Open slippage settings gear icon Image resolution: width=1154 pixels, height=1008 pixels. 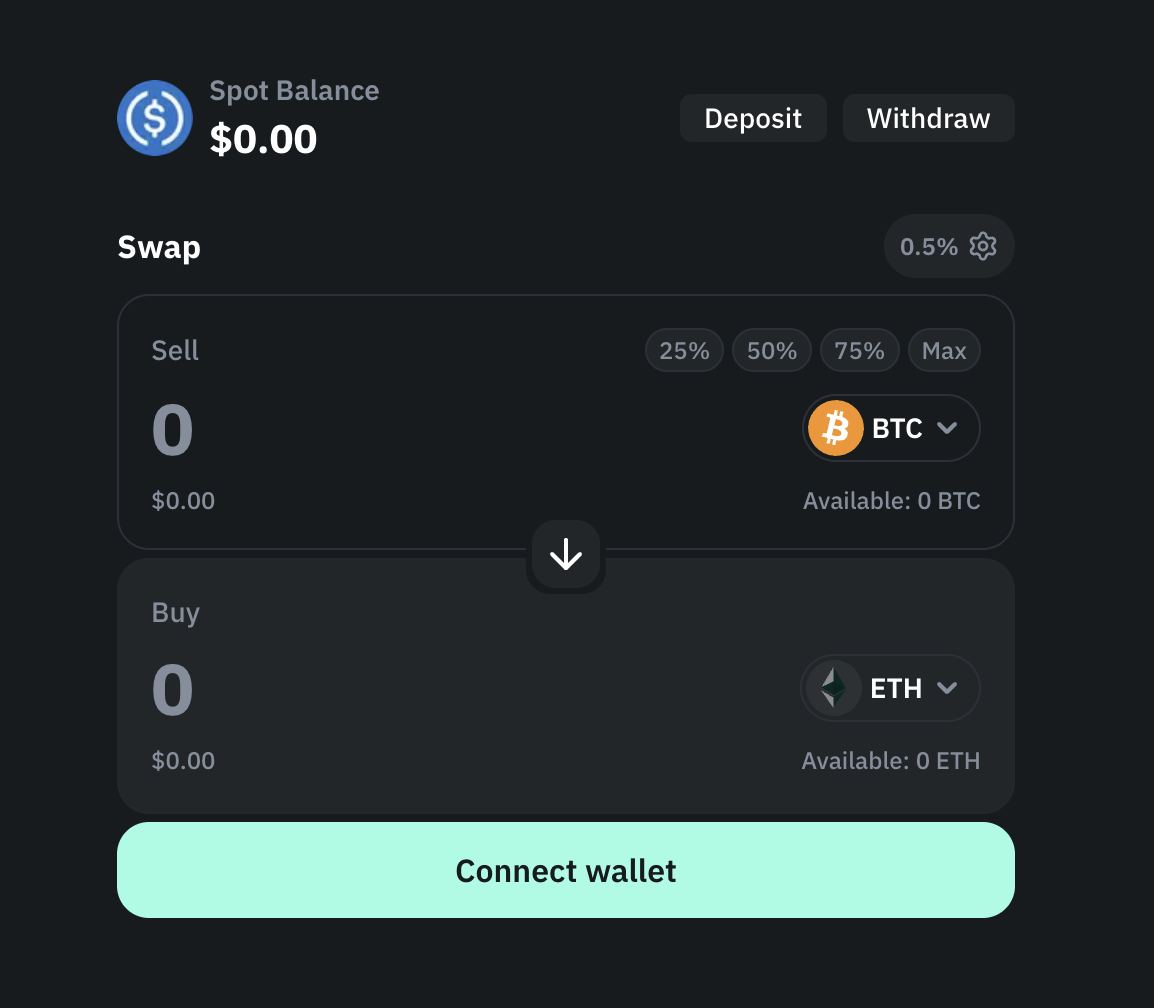[984, 246]
